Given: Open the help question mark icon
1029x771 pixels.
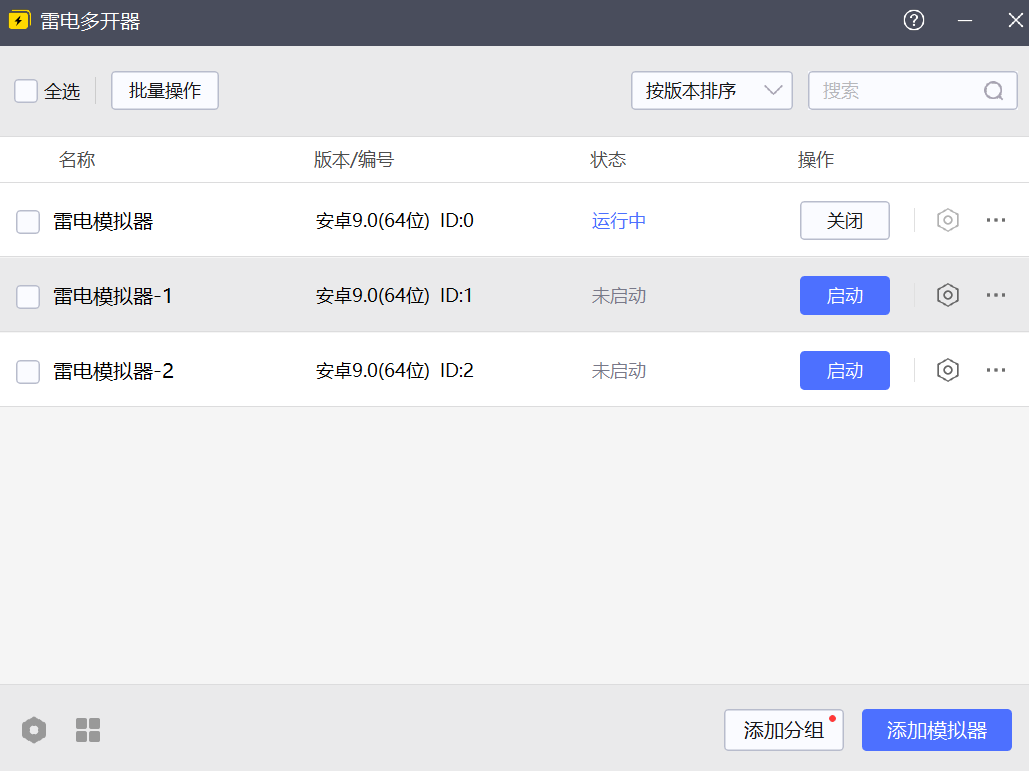Looking at the screenshot, I should 914,20.
